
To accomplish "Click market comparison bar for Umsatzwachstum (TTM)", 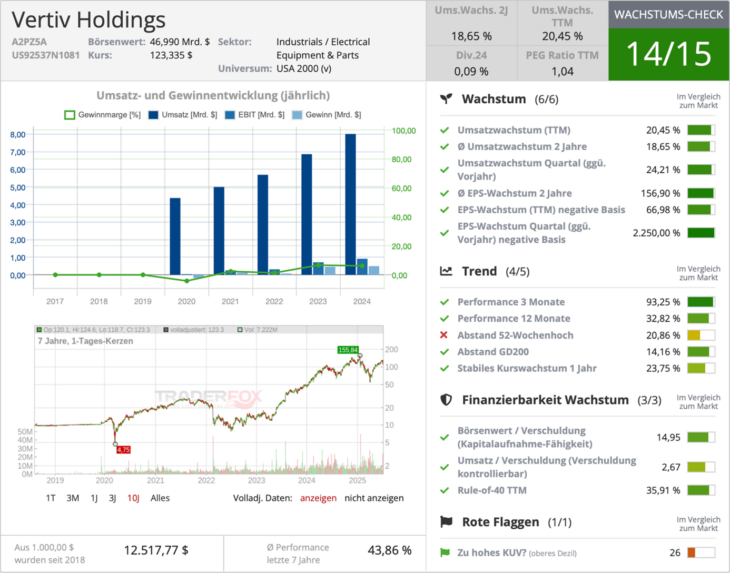I will [701, 130].
